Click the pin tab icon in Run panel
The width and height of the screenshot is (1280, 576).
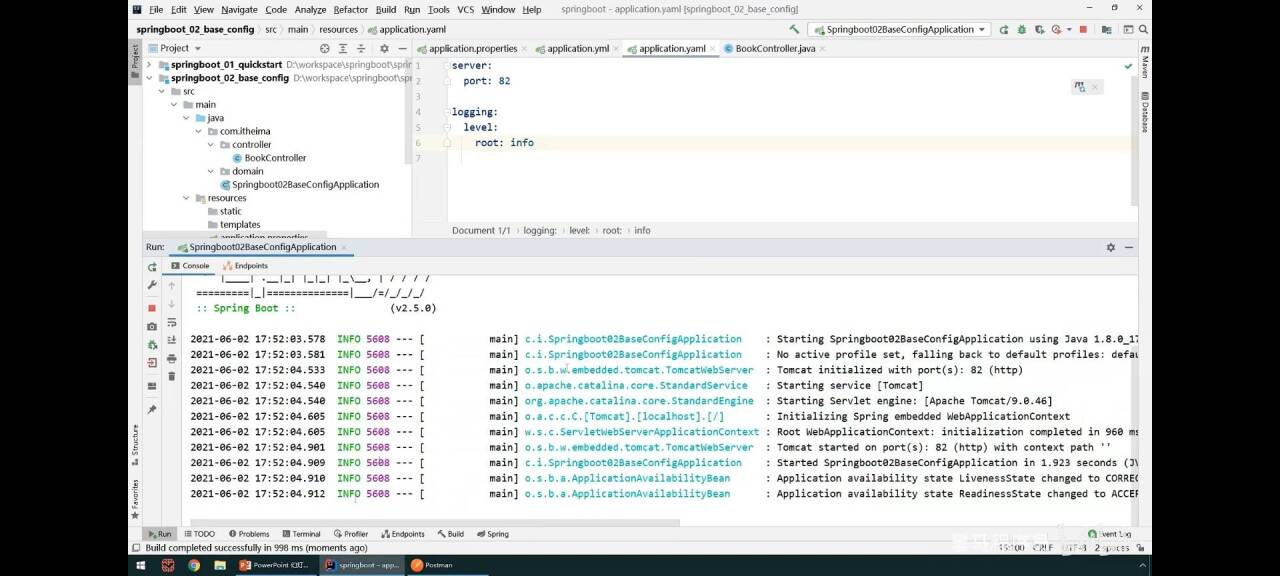click(x=152, y=410)
